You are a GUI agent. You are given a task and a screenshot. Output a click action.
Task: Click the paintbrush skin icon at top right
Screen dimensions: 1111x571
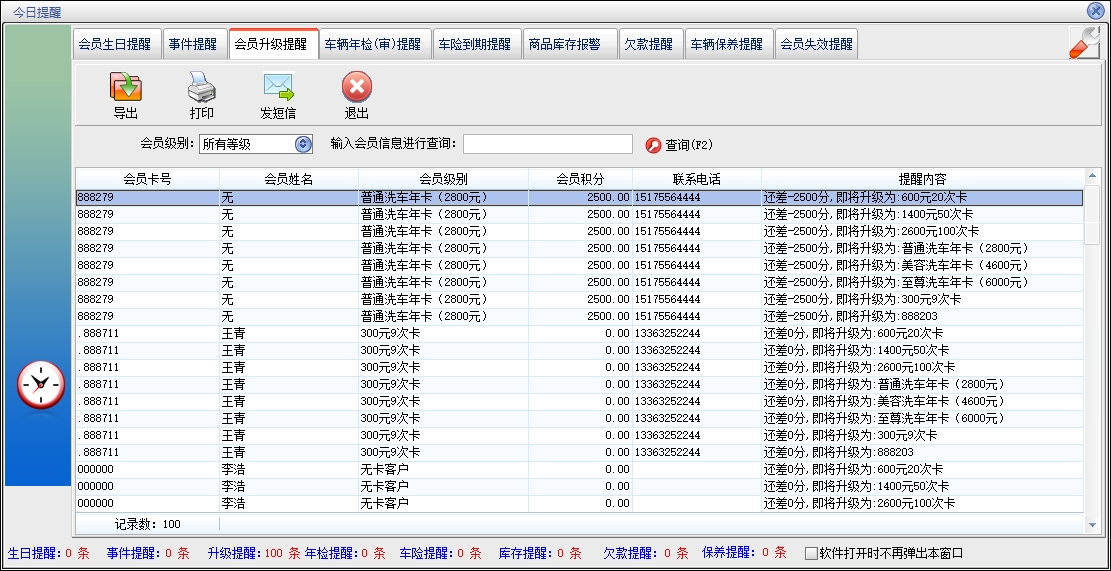(x=1084, y=43)
